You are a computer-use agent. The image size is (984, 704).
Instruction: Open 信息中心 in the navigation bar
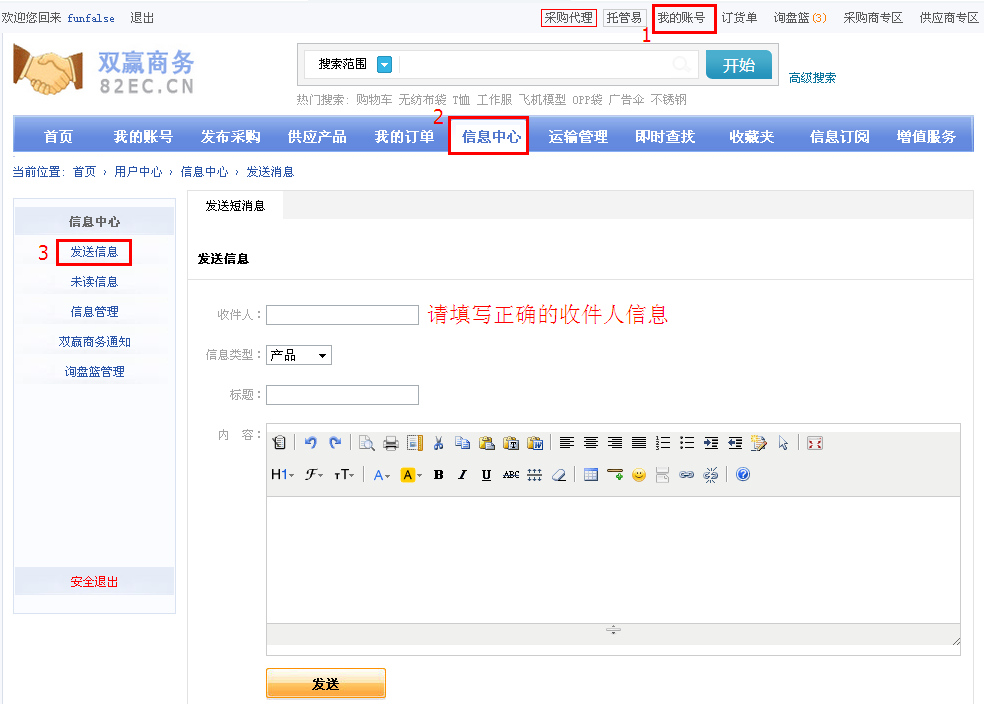[x=491, y=137]
